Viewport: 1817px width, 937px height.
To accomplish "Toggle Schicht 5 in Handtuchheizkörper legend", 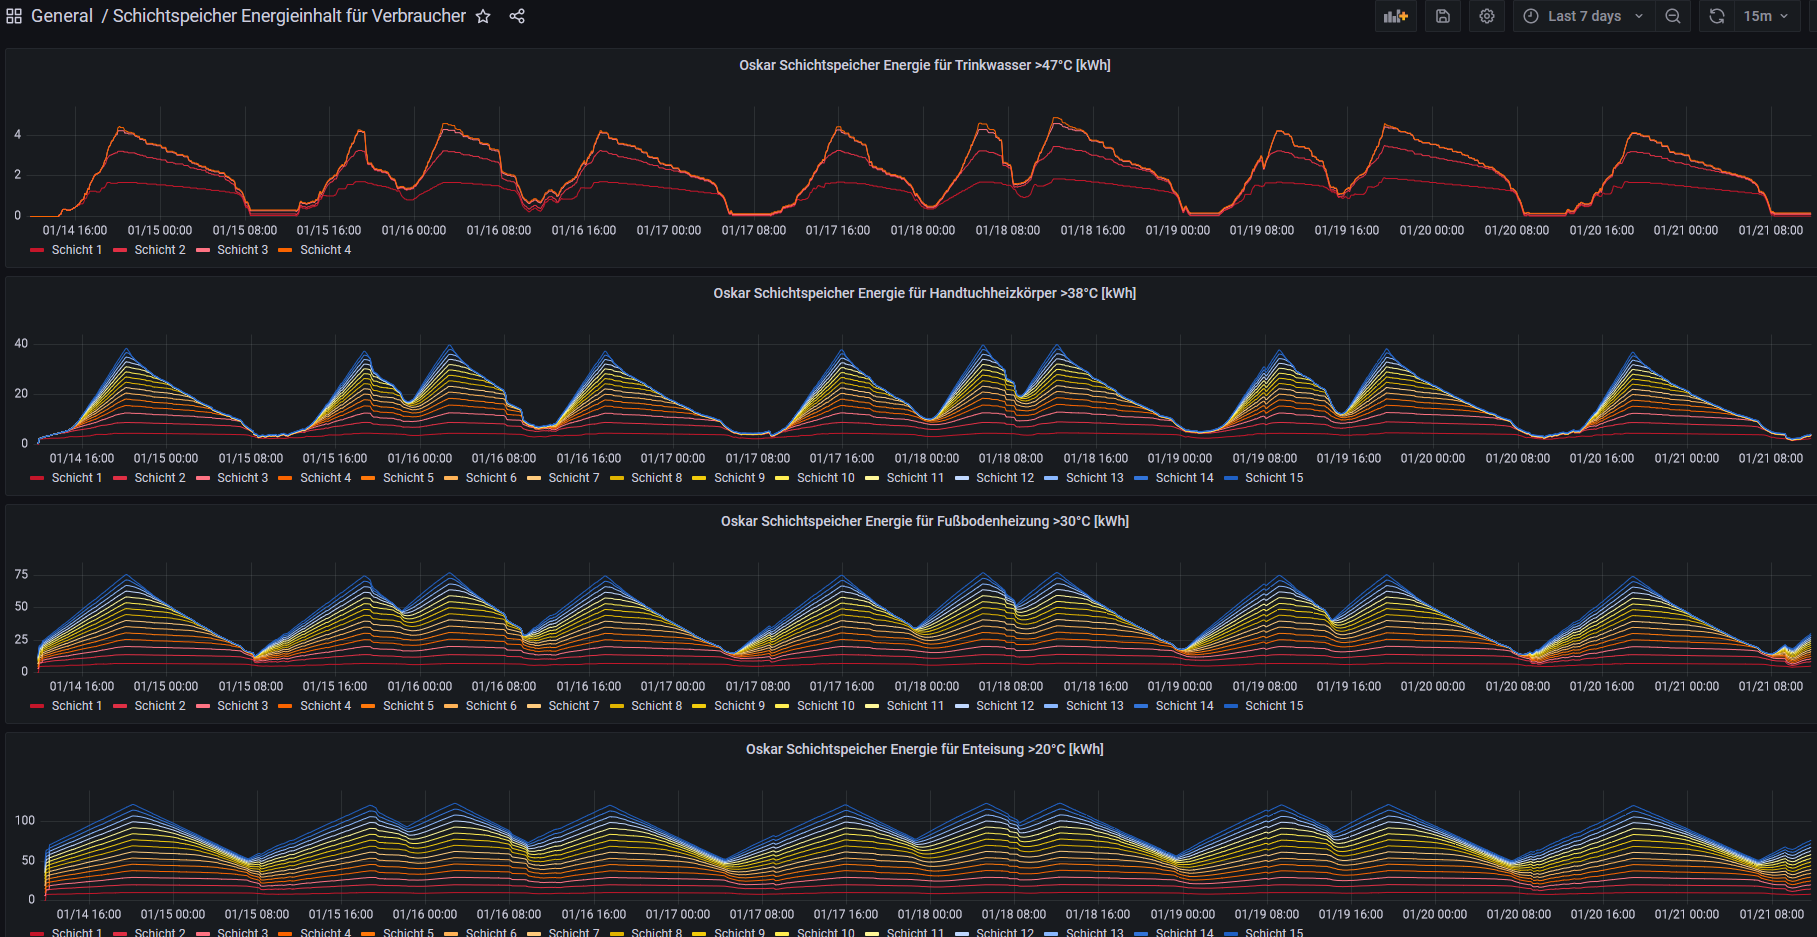I will click(408, 478).
